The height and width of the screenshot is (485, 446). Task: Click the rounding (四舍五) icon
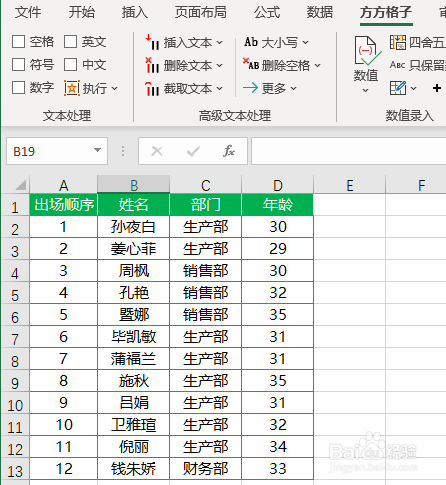398,42
